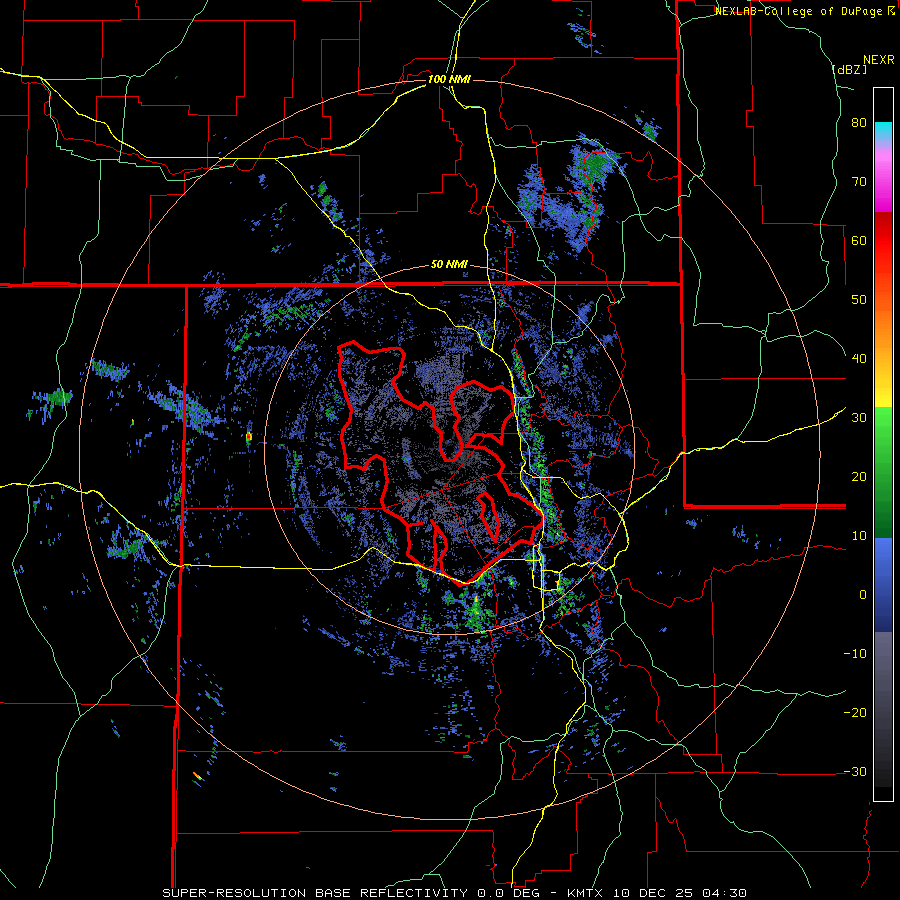Click the 50 NMI range ring label
Viewport: 900px width, 900px height.
449,265
